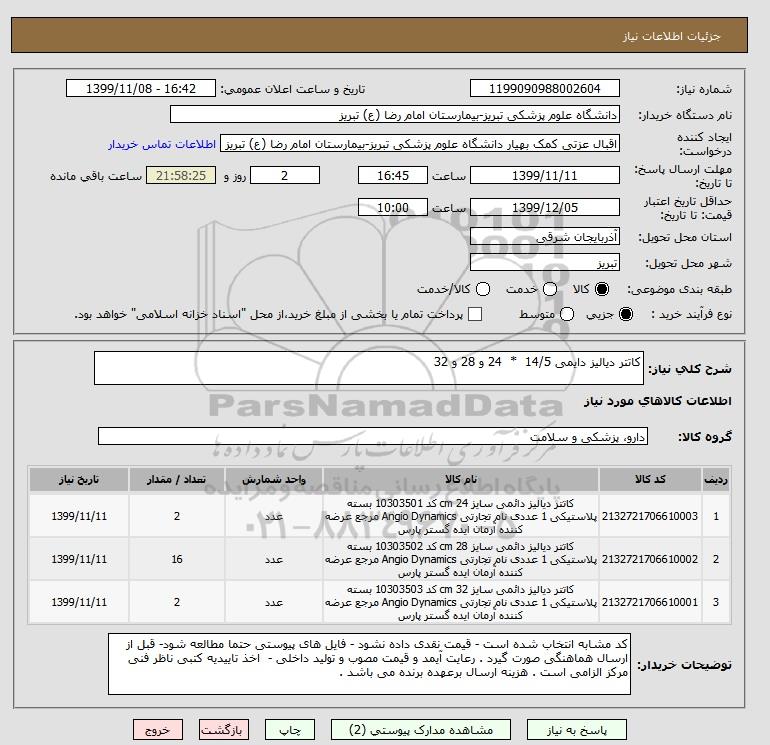Click the 24 cm catheter item name

point(461,516)
